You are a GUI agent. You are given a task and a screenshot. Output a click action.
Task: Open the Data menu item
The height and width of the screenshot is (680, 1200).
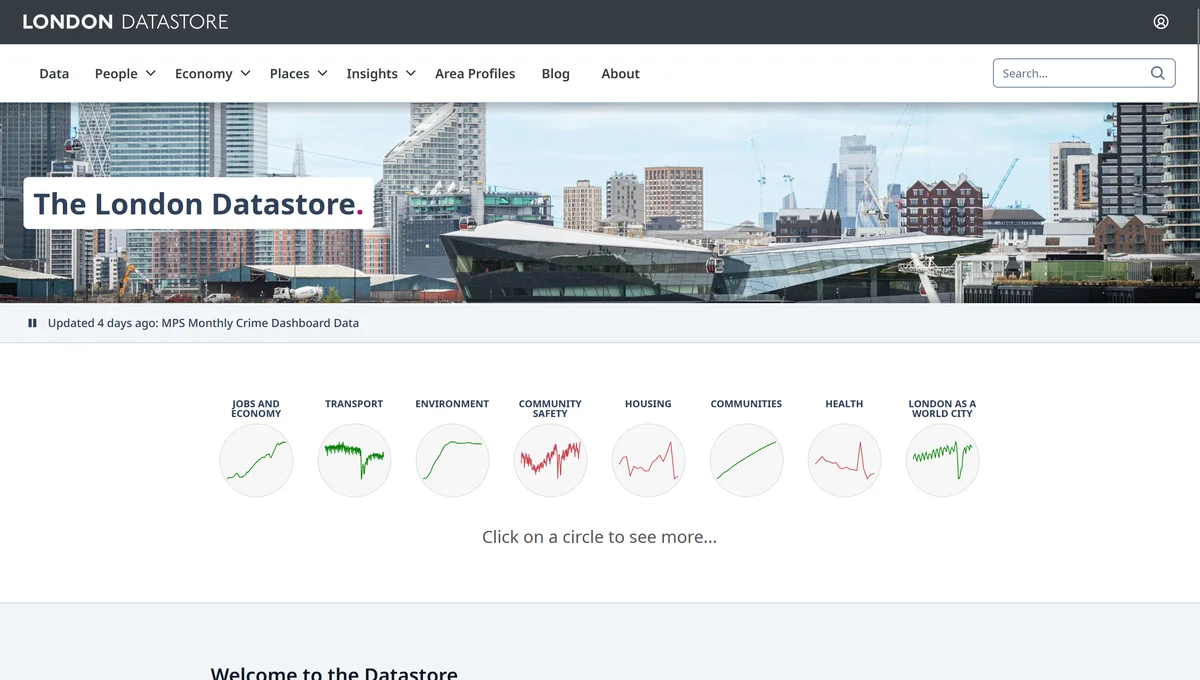point(54,74)
